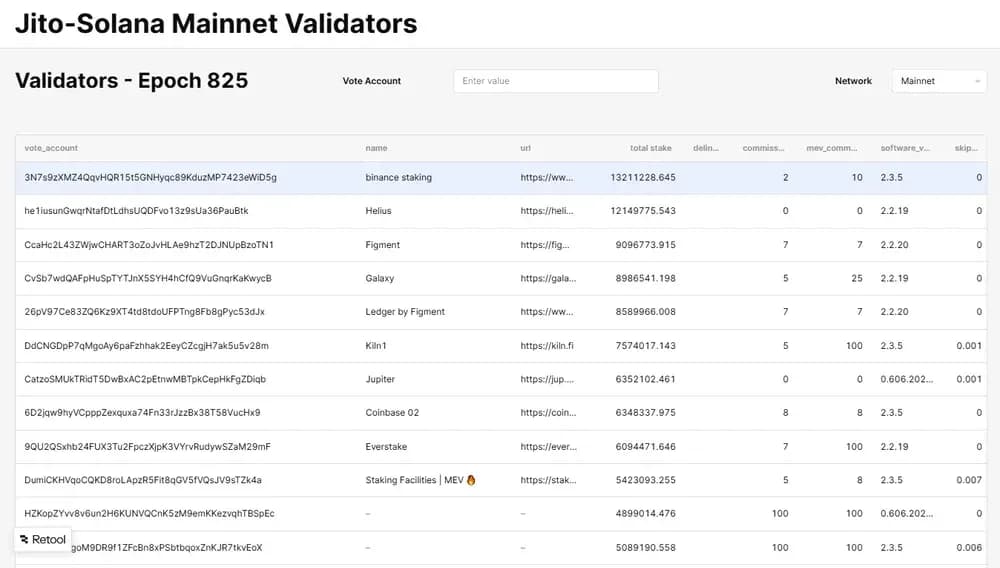The width and height of the screenshot is (1000, 568).
Task: Click the Coinbase 02 name cell
Action: 392,413
